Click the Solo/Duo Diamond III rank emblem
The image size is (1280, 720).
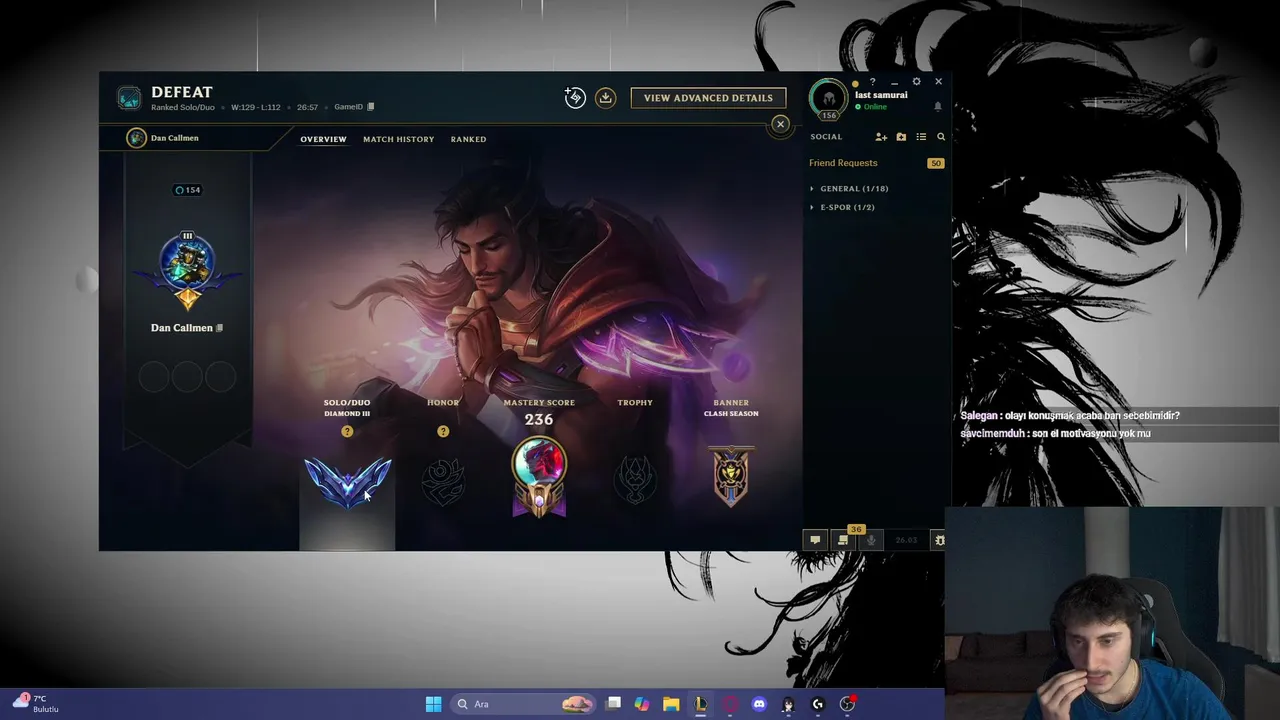(347, 481)
